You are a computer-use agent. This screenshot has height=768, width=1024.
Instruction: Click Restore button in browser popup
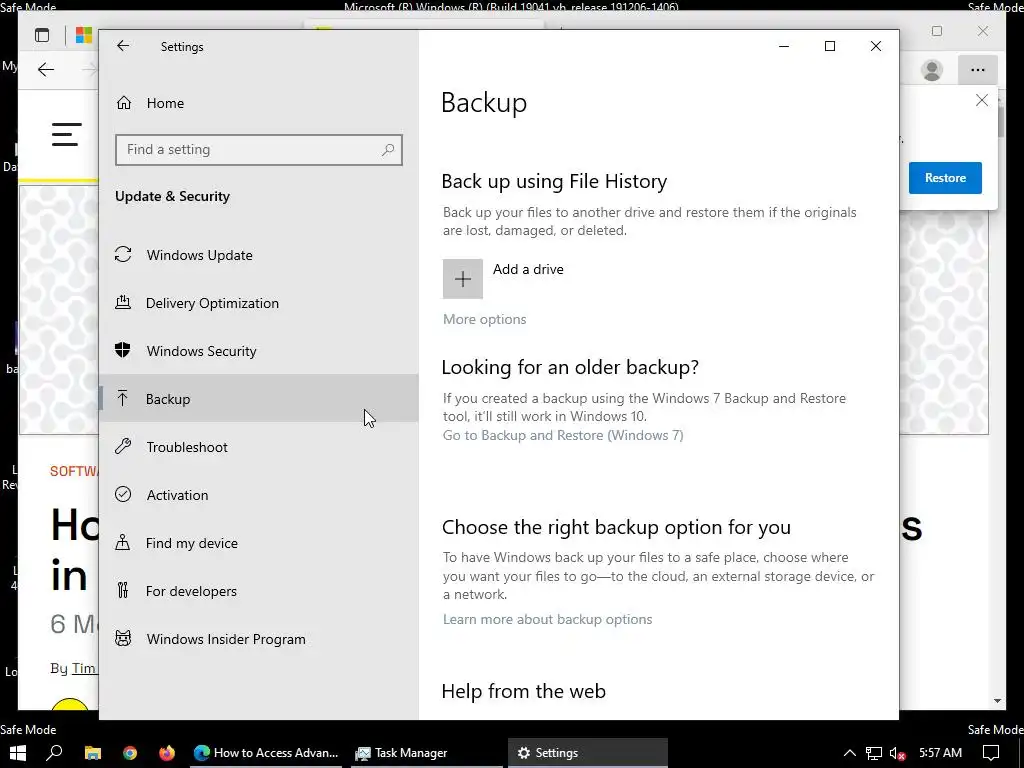pyautogui.click(x=945, y=178)
